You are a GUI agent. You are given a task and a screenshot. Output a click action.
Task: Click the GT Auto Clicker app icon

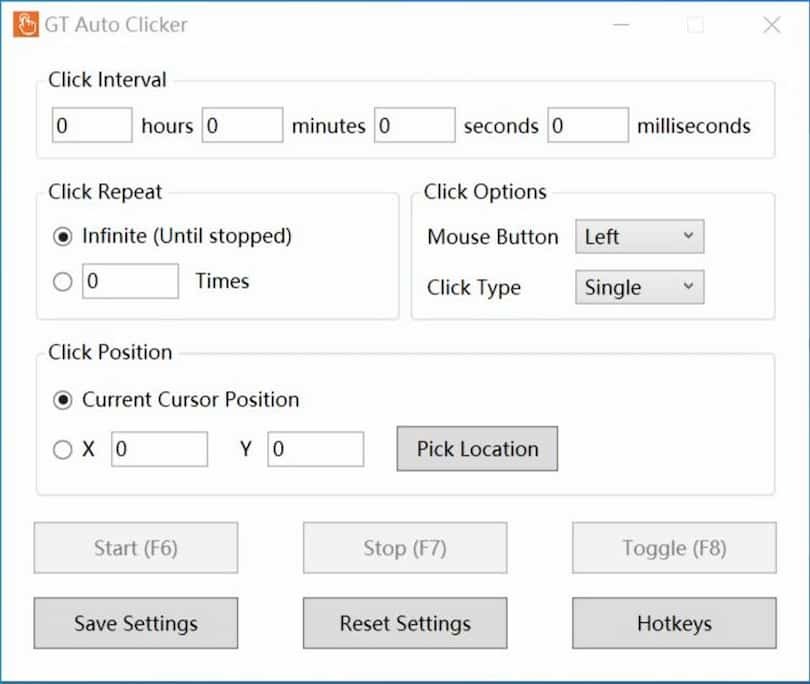coord(26,24)
